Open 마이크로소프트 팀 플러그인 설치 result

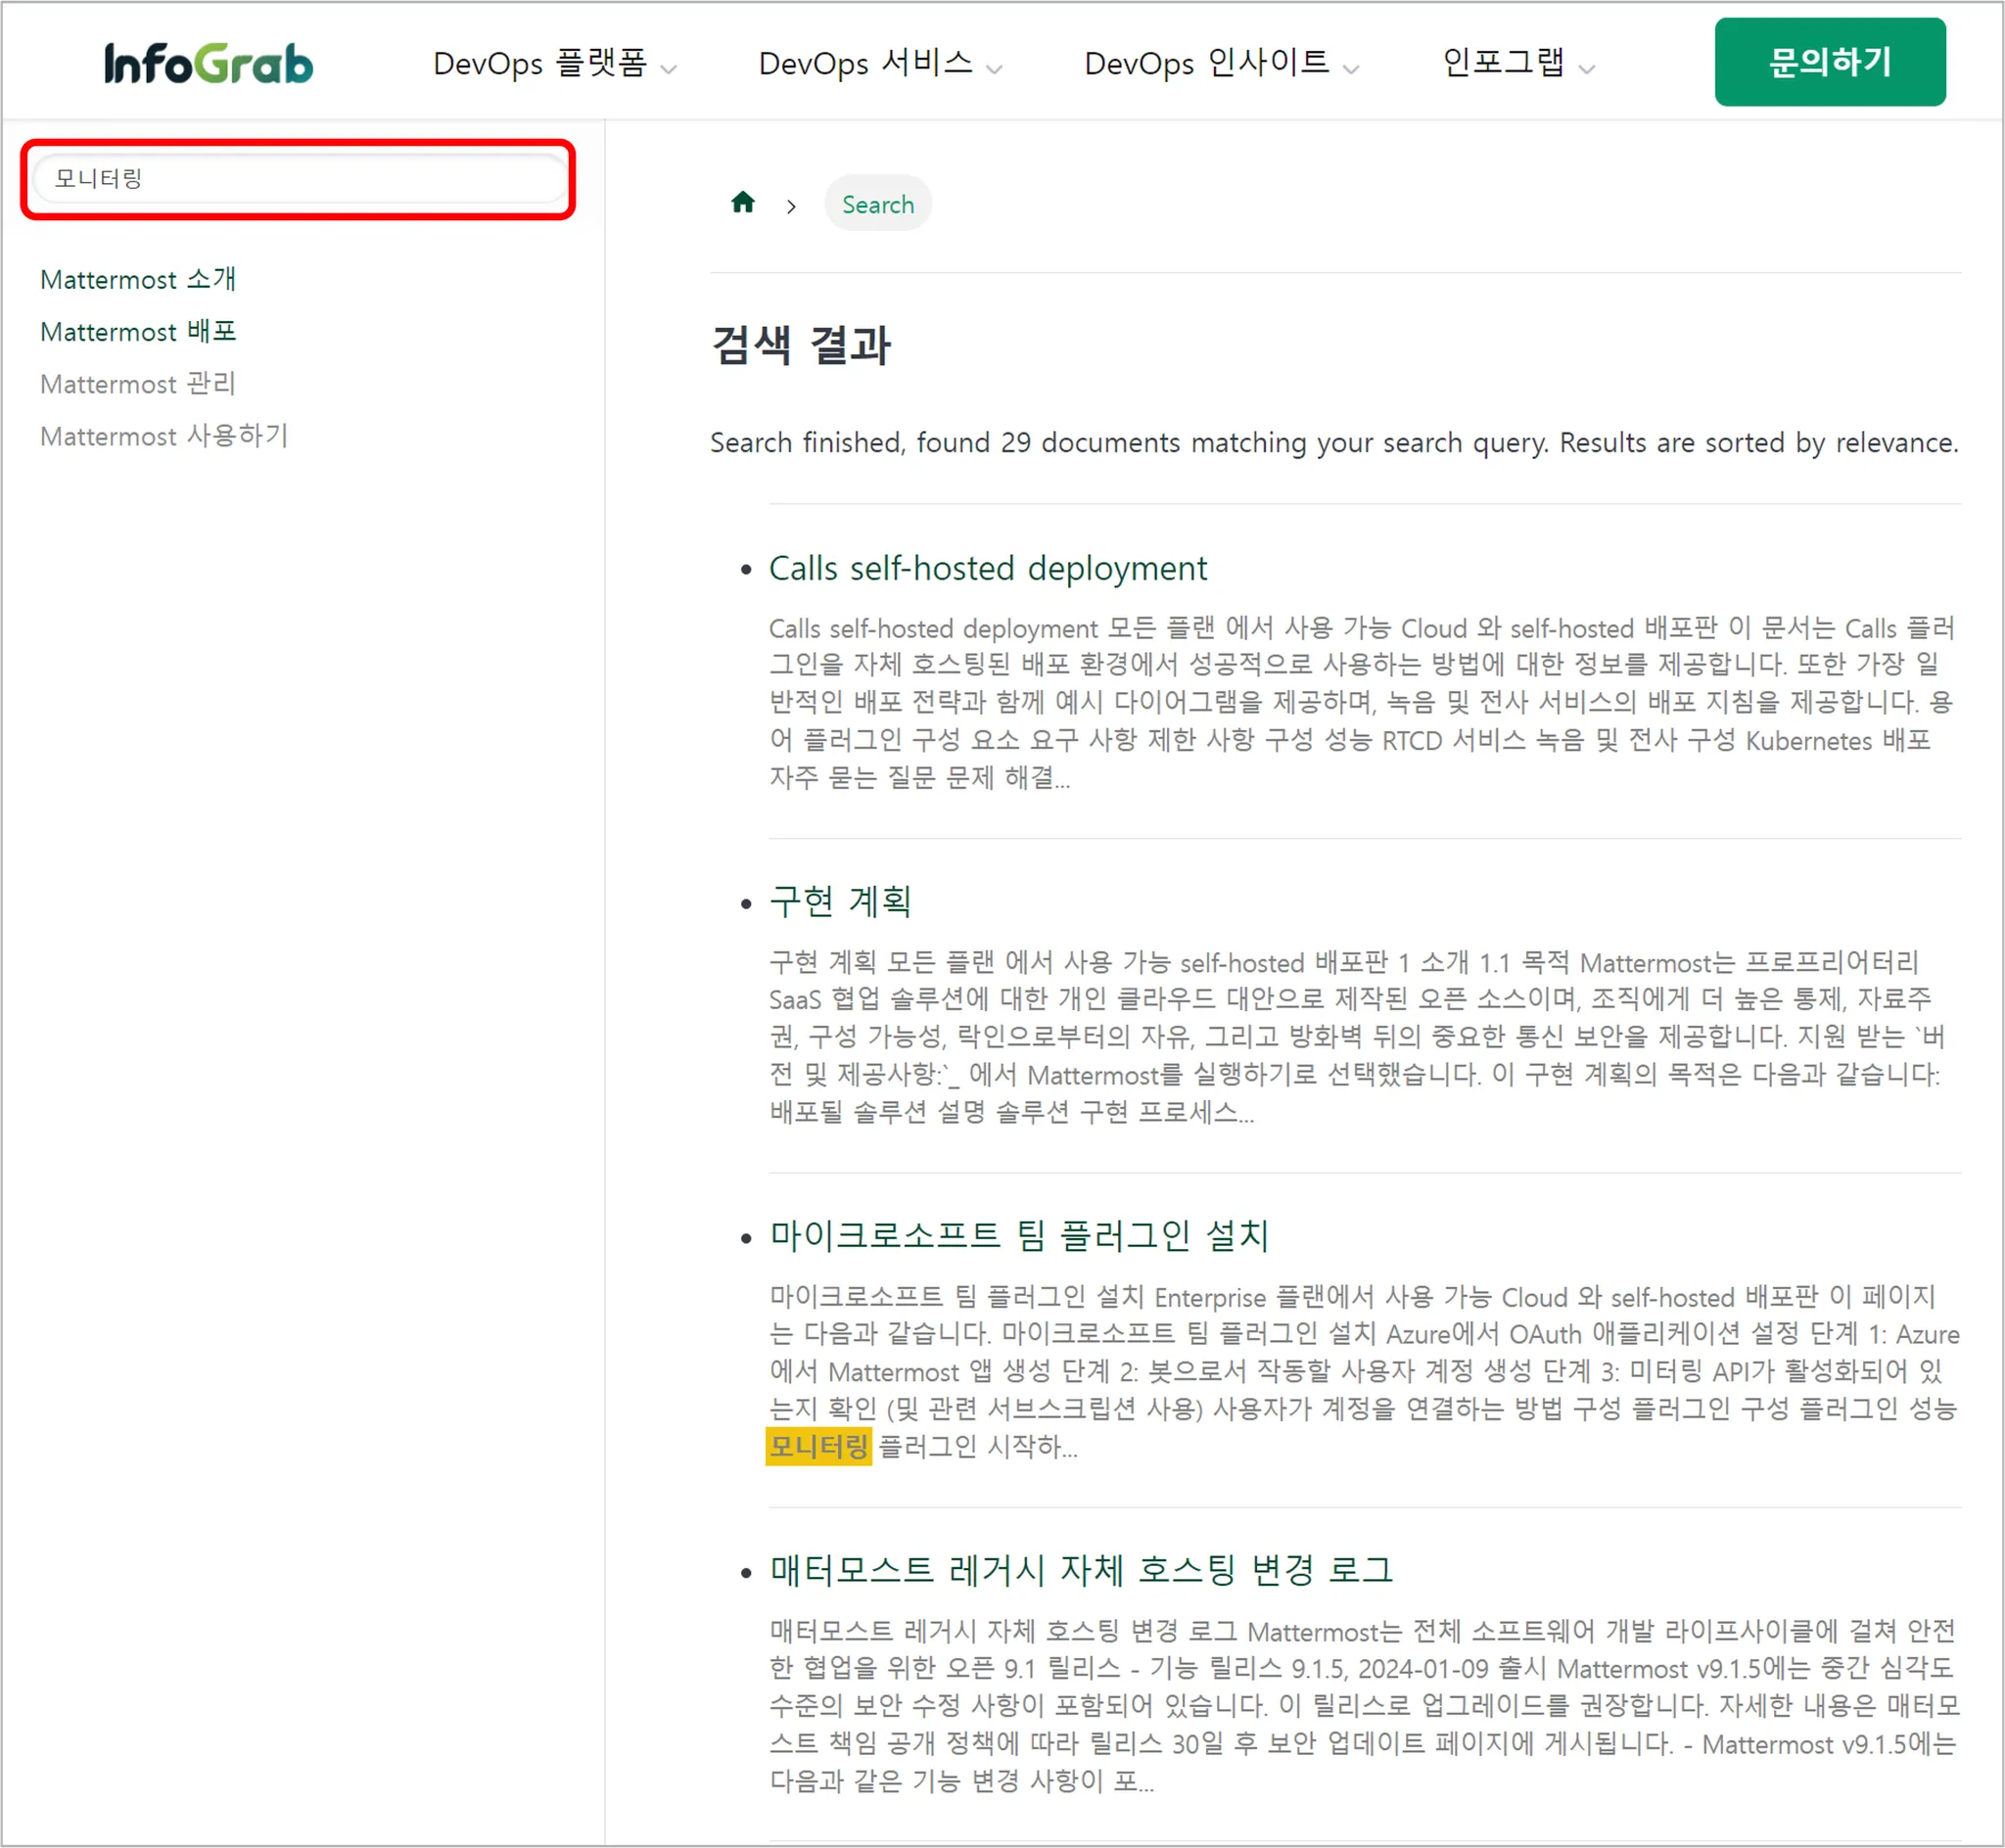[1018, 1235]
